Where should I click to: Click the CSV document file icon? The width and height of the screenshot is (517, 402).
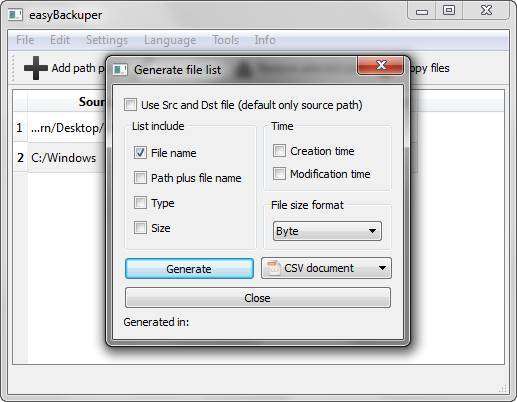tap(273, 268)
